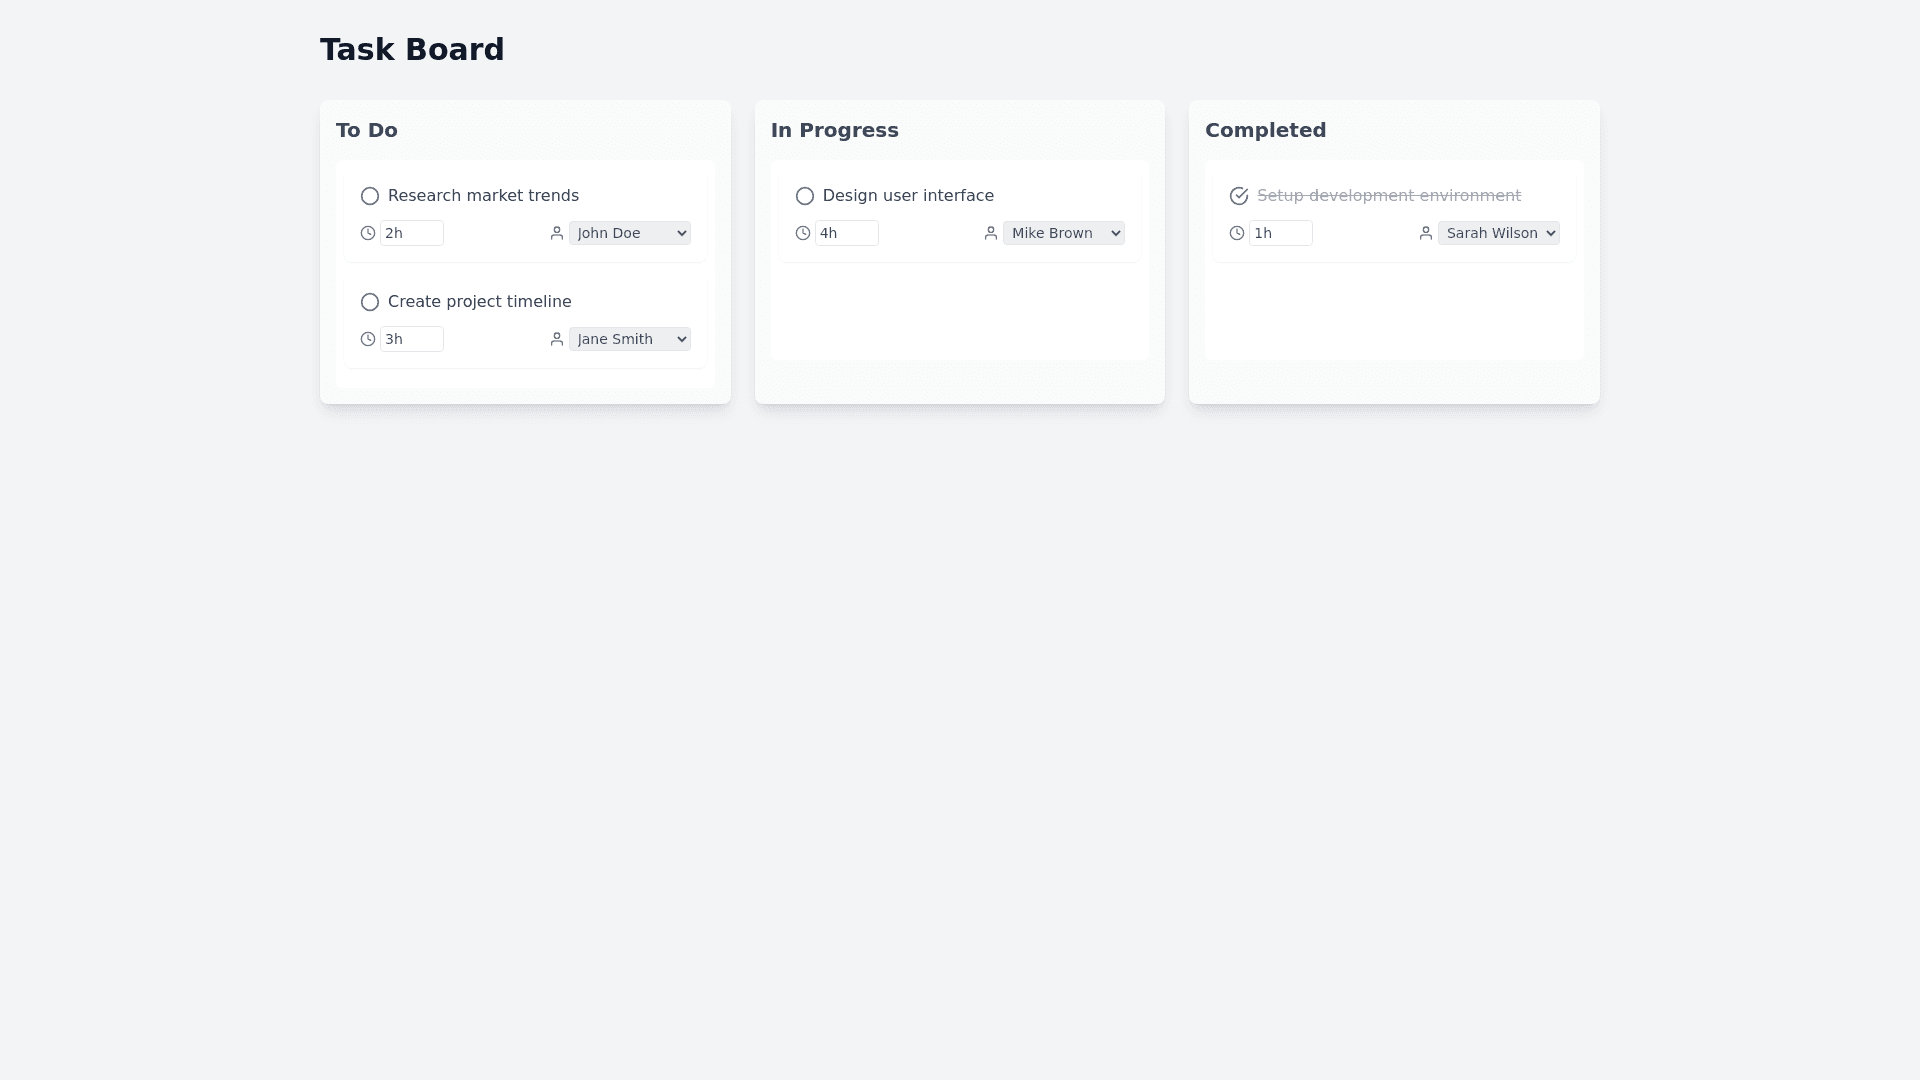Screen dimensions: 1920x1080
Task: Open the John Doe assignee dropdown
Action: pyautogui.click(x=630, y=233)
